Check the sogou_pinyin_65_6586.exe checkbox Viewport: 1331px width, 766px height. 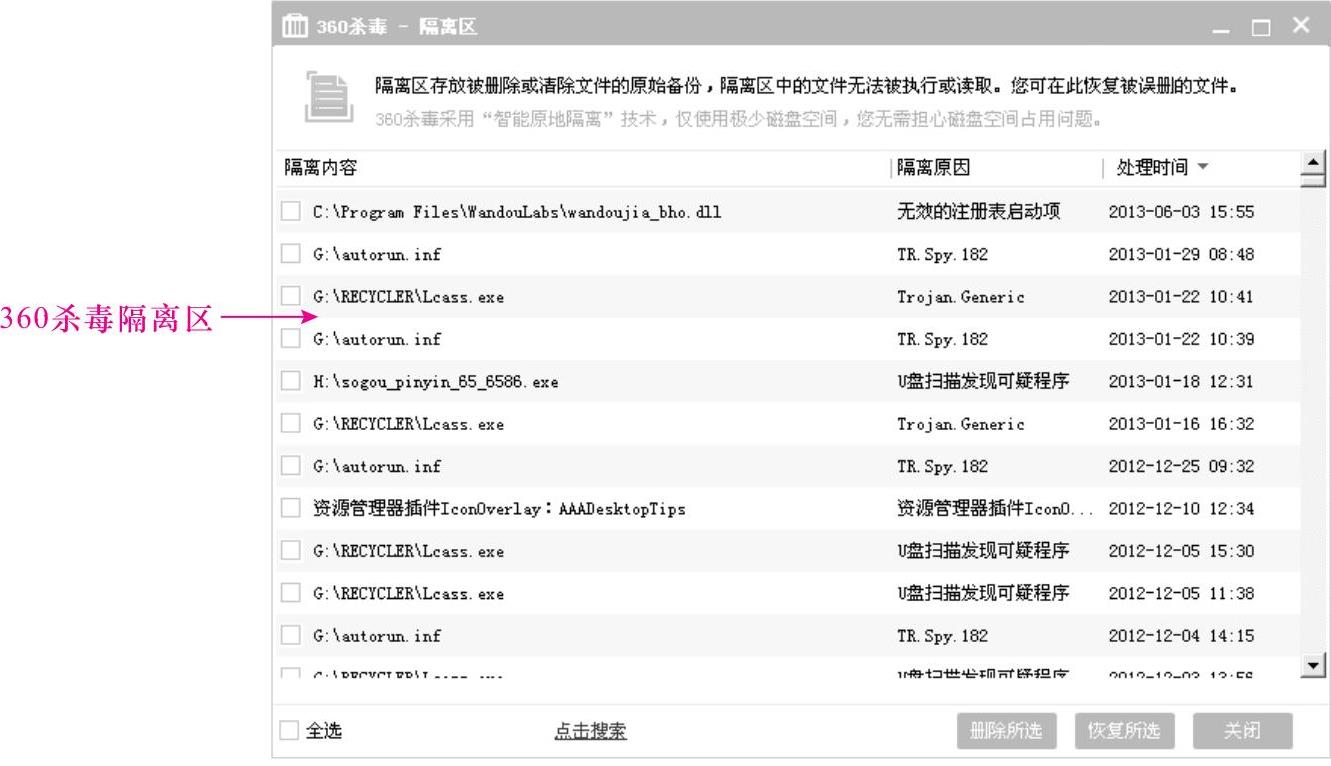pyautogui.click(x=290, y=381)
